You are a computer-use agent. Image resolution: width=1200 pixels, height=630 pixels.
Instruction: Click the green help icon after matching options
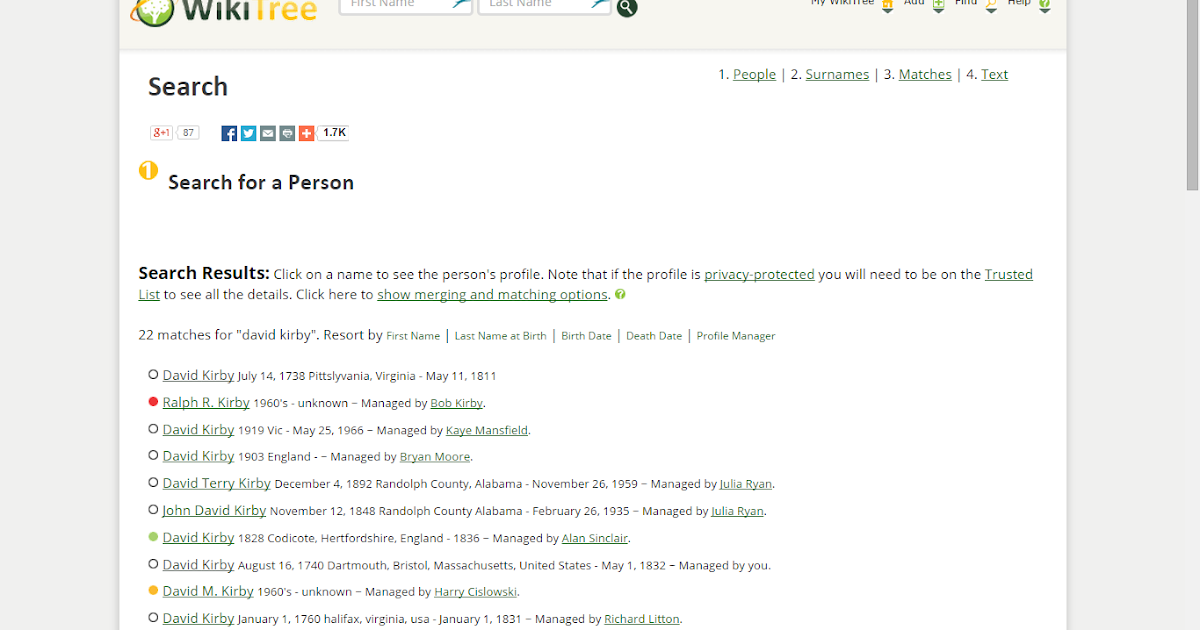click(620, 294)
